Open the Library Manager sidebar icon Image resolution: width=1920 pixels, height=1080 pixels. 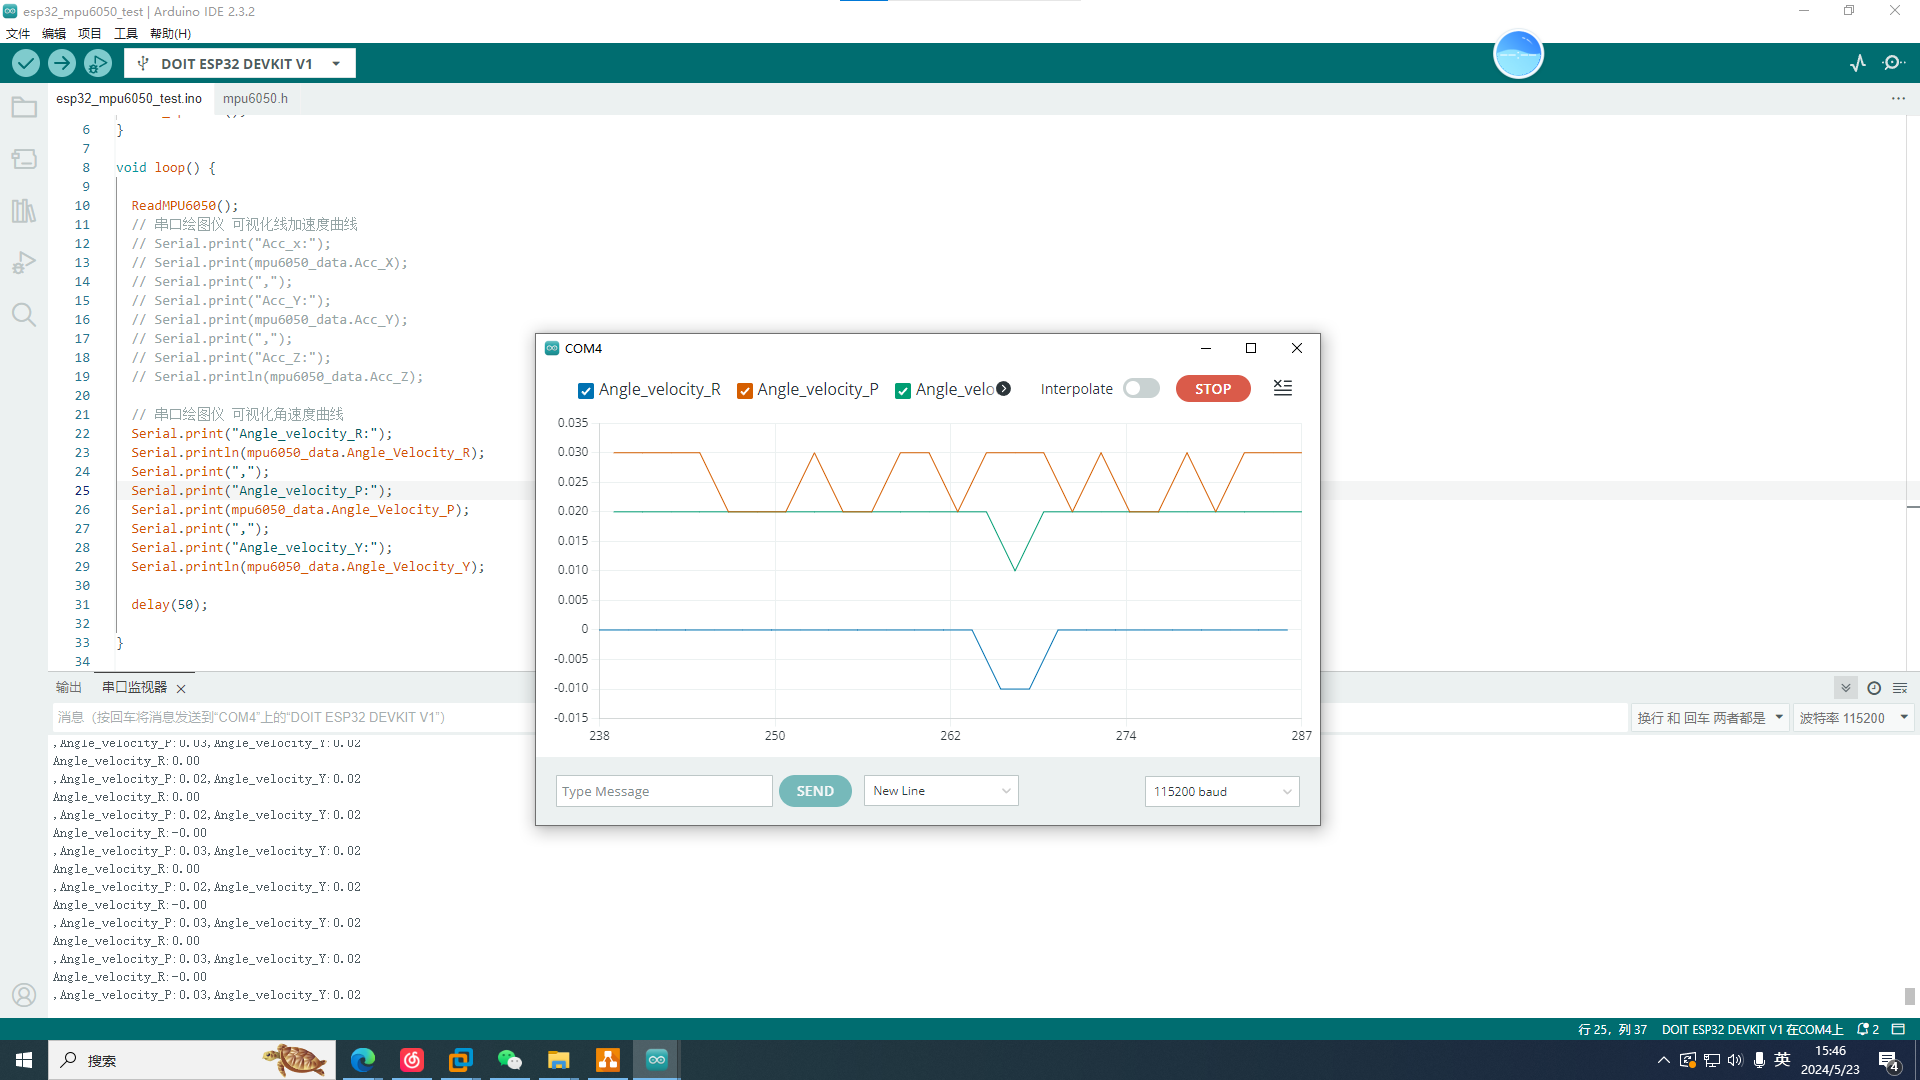click(24, 211)
